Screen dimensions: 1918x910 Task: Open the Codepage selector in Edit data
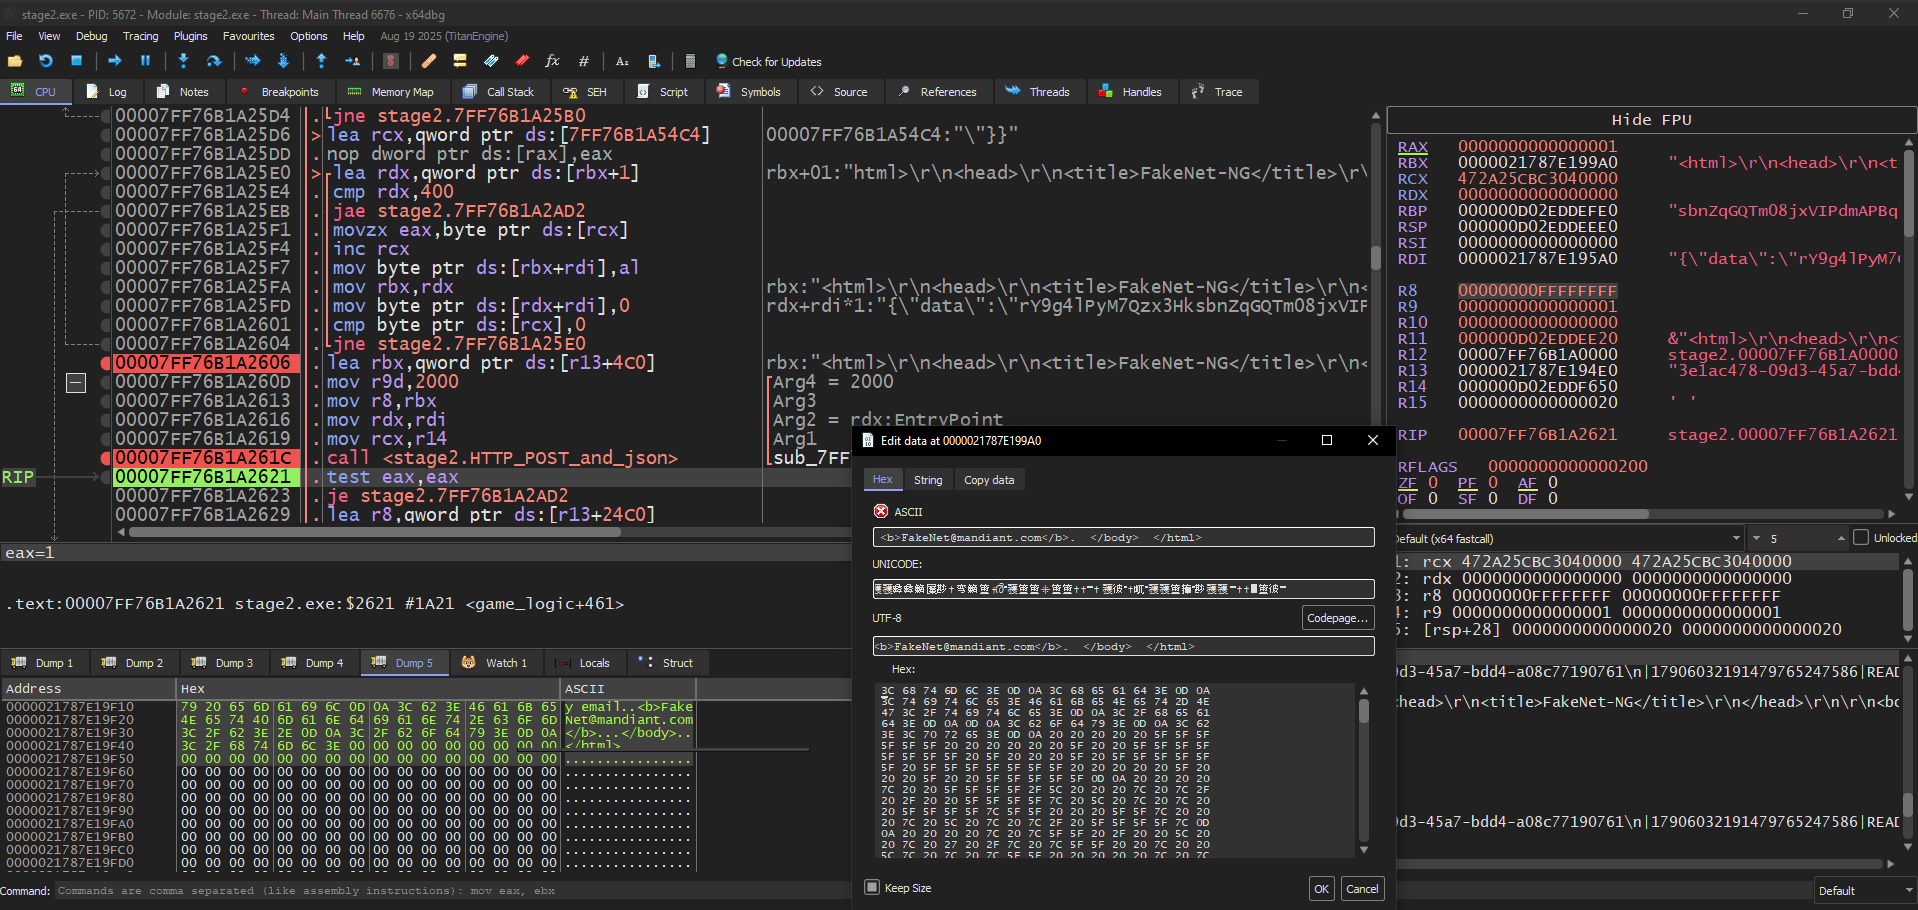(1337, 618)
